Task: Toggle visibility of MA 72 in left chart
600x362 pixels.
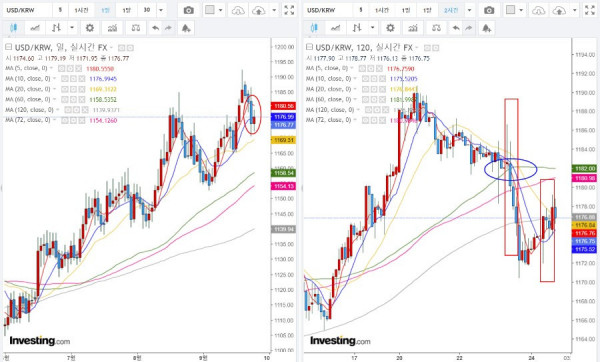Action: (65, 120)
